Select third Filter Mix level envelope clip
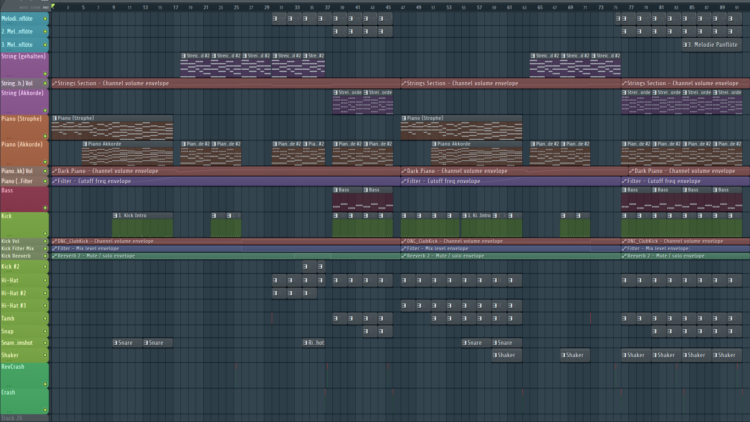The image size is (750, 422). pos(685,248)
